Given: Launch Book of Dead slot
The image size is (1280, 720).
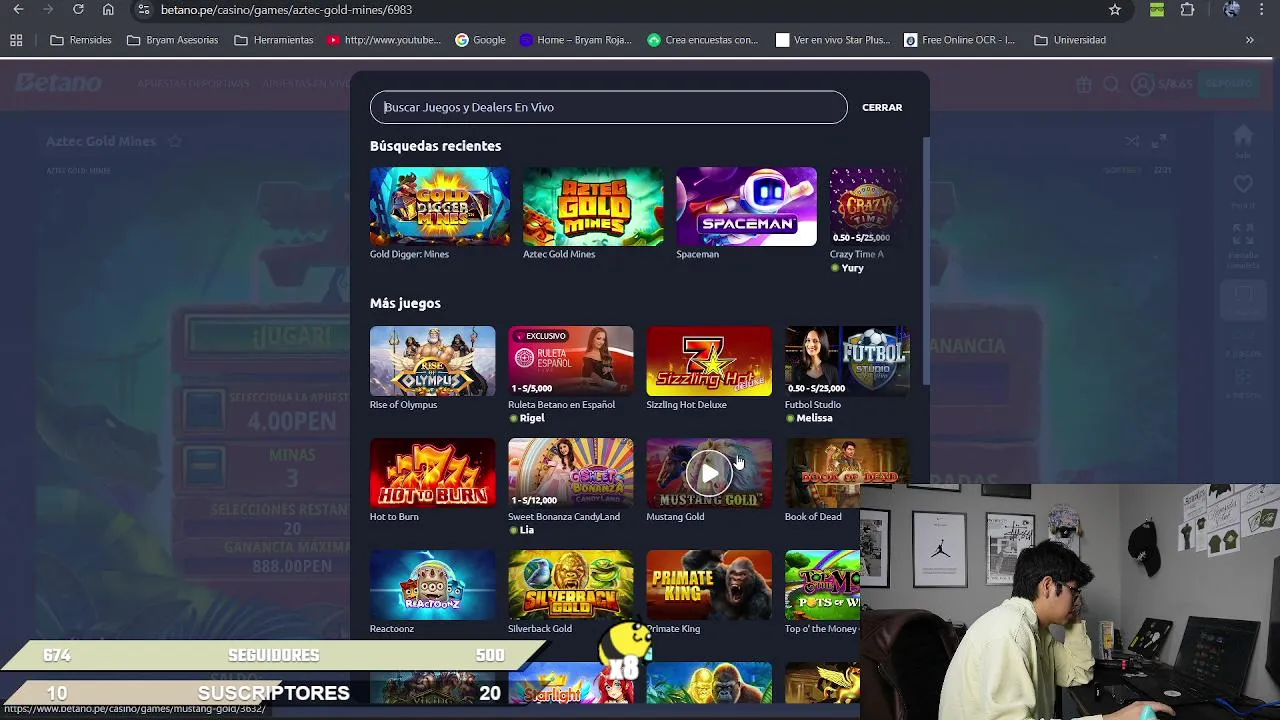Looking at the screenshot, I should click(847, 471).
